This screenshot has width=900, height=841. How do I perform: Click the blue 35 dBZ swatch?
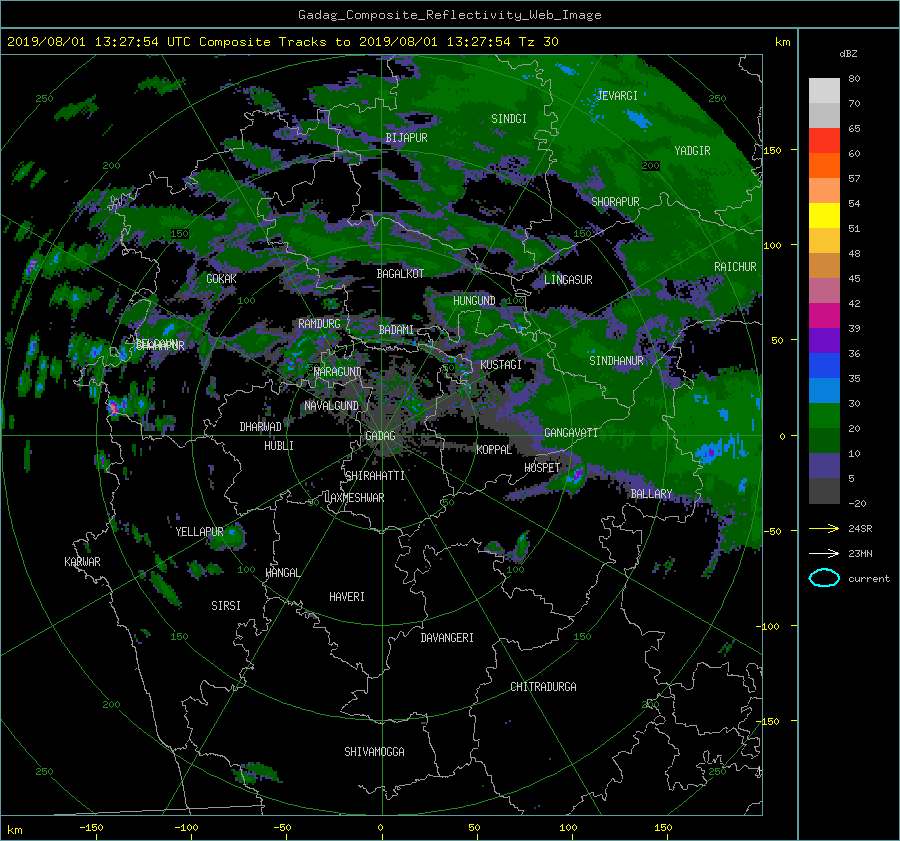pyautogui.click(x=824, y=366)
